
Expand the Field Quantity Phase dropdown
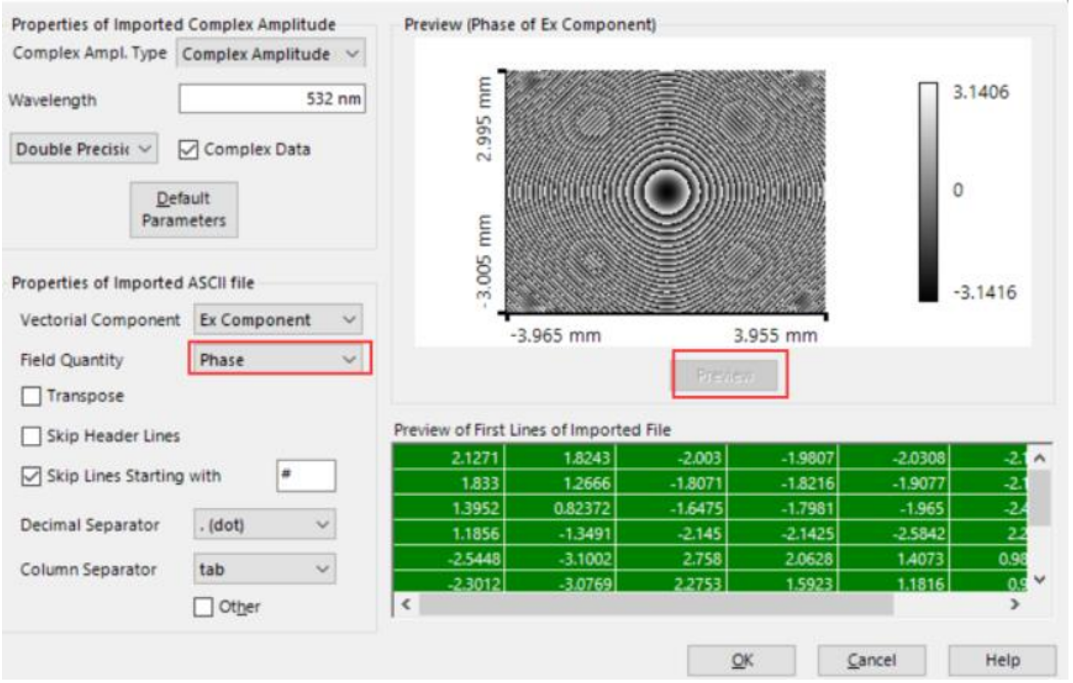pyautogui.click(x=279, y=359)
